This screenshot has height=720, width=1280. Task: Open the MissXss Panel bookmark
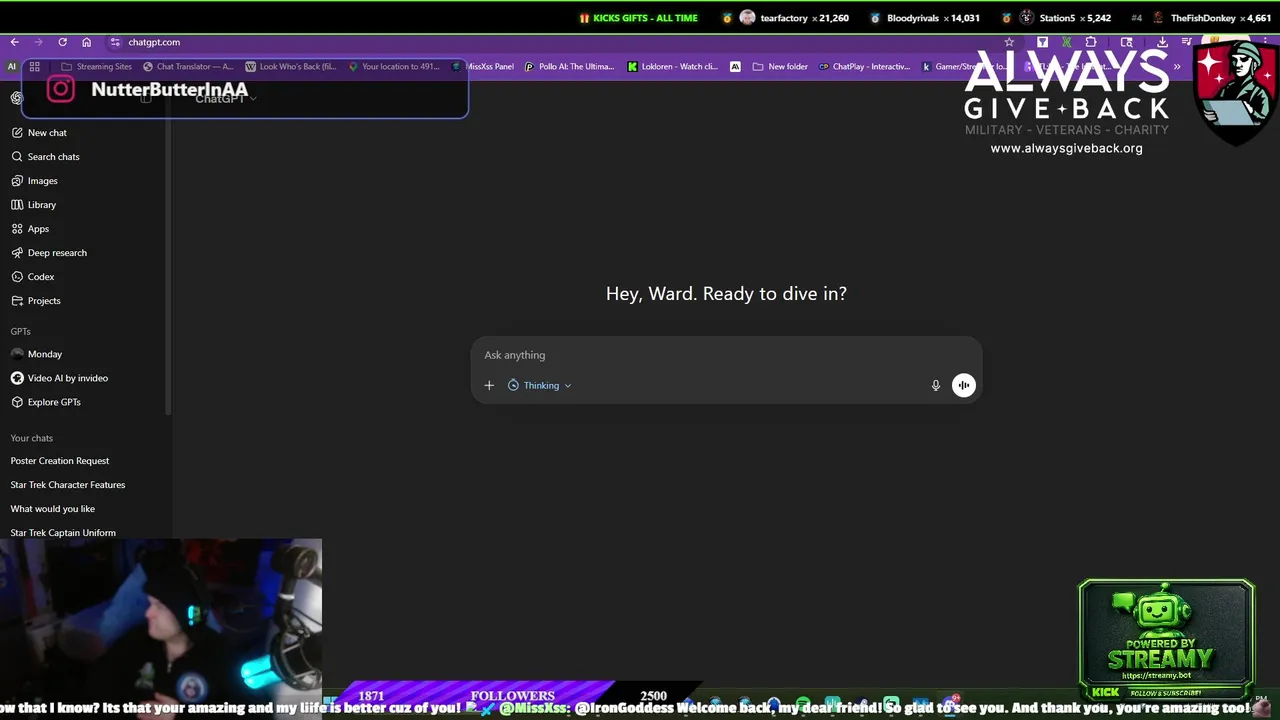pos(483,67)
